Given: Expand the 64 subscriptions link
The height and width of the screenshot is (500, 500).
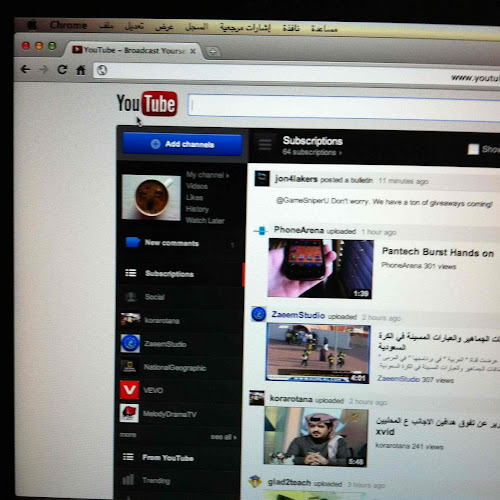Looking at the screenshot, I should [x=312, y=152].
